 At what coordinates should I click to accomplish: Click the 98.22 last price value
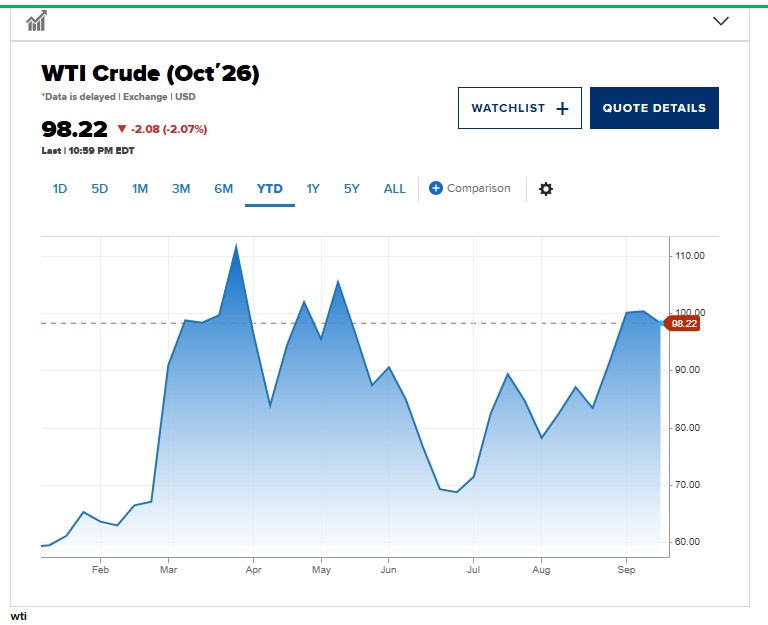(x=74, y=129)
